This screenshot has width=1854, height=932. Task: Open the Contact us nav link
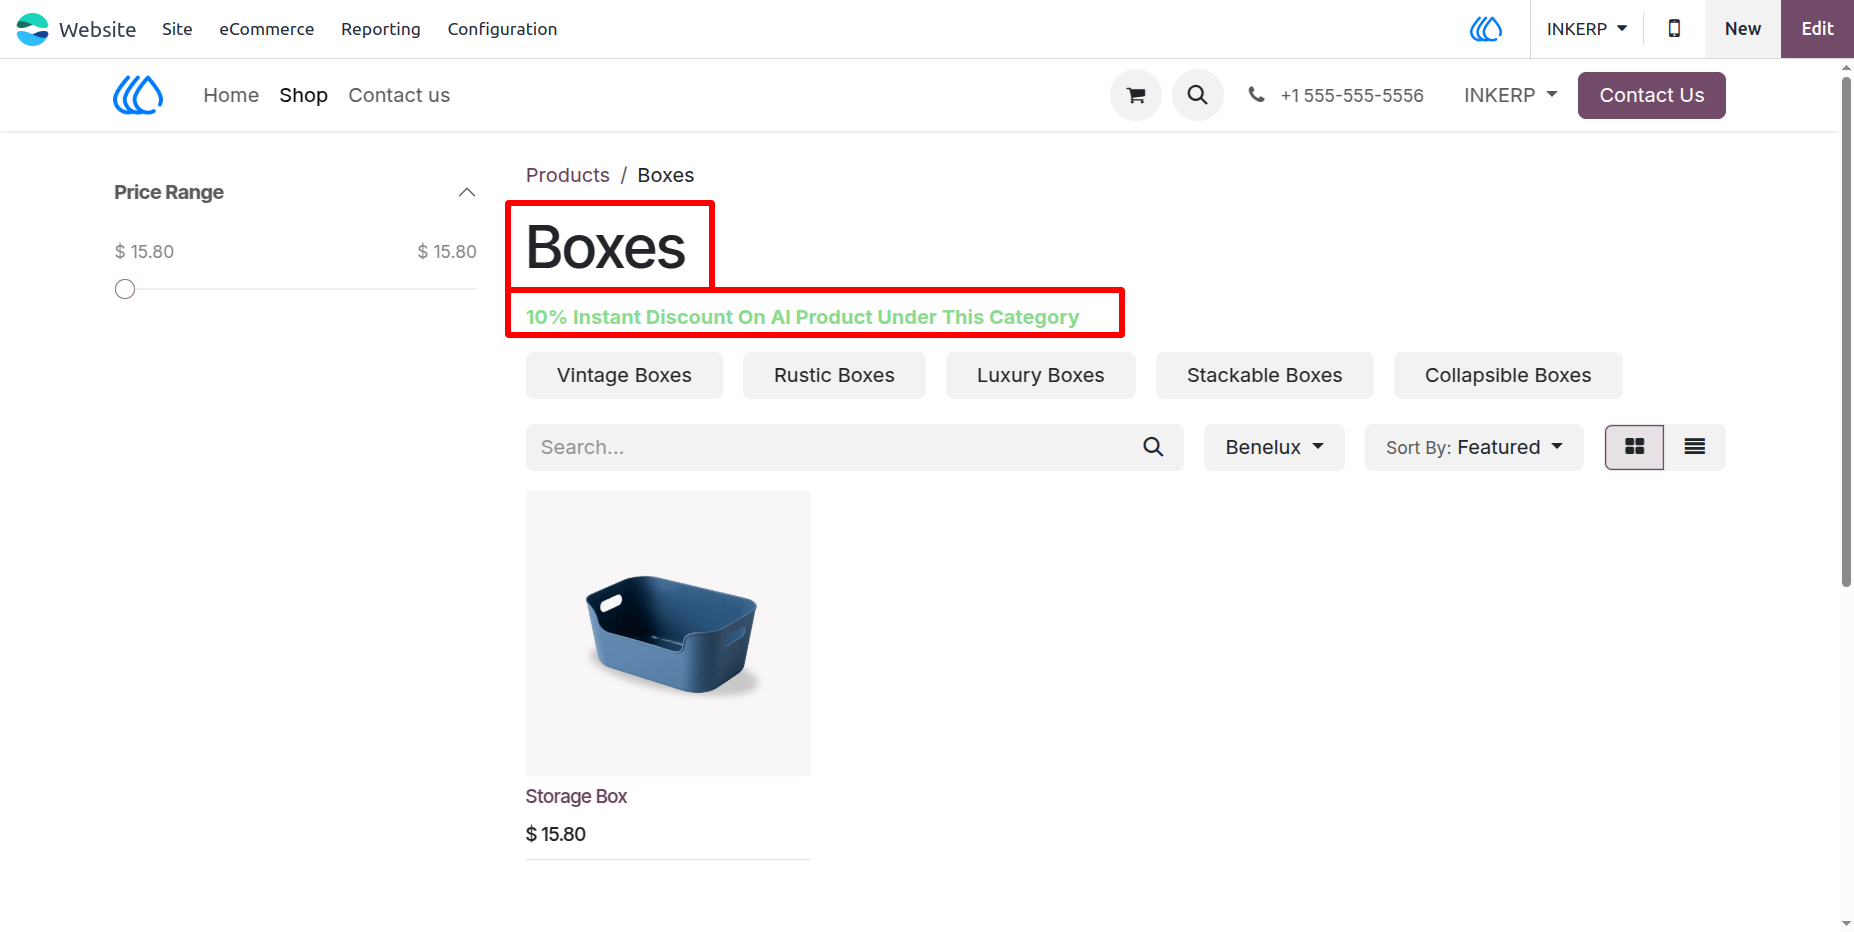399,95
